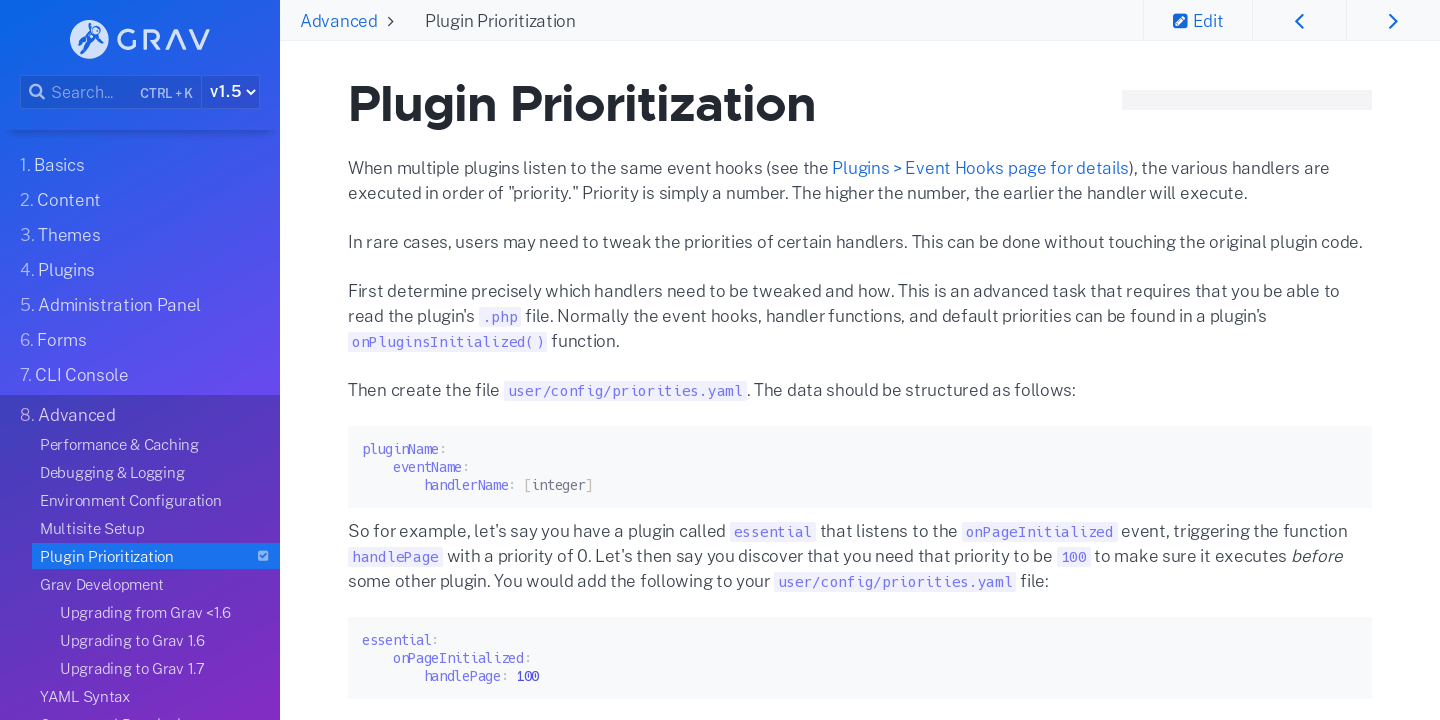Select the Performance & Caching page
1440x720 pixels.
click(119, 444)
